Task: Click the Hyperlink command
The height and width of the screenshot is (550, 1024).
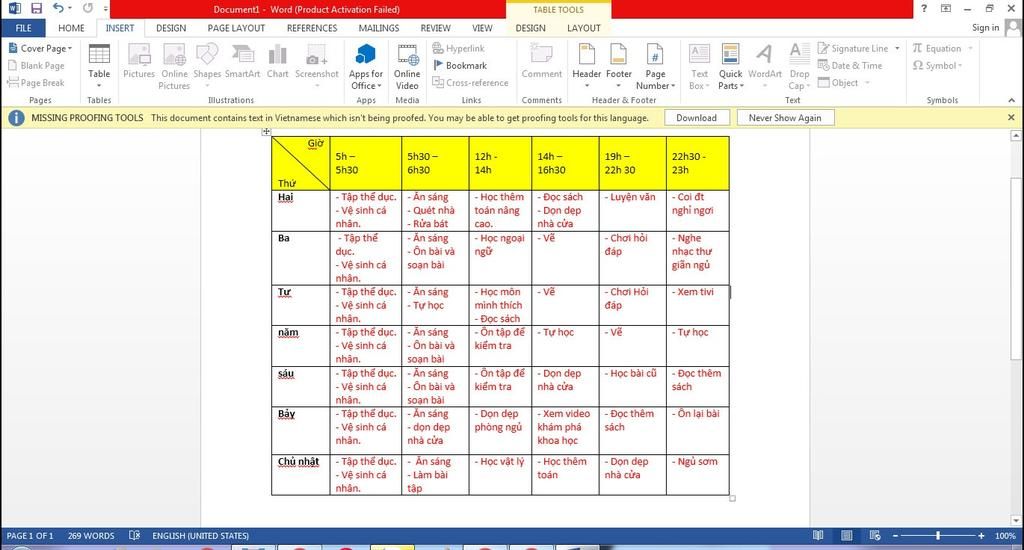Action: 458,48
